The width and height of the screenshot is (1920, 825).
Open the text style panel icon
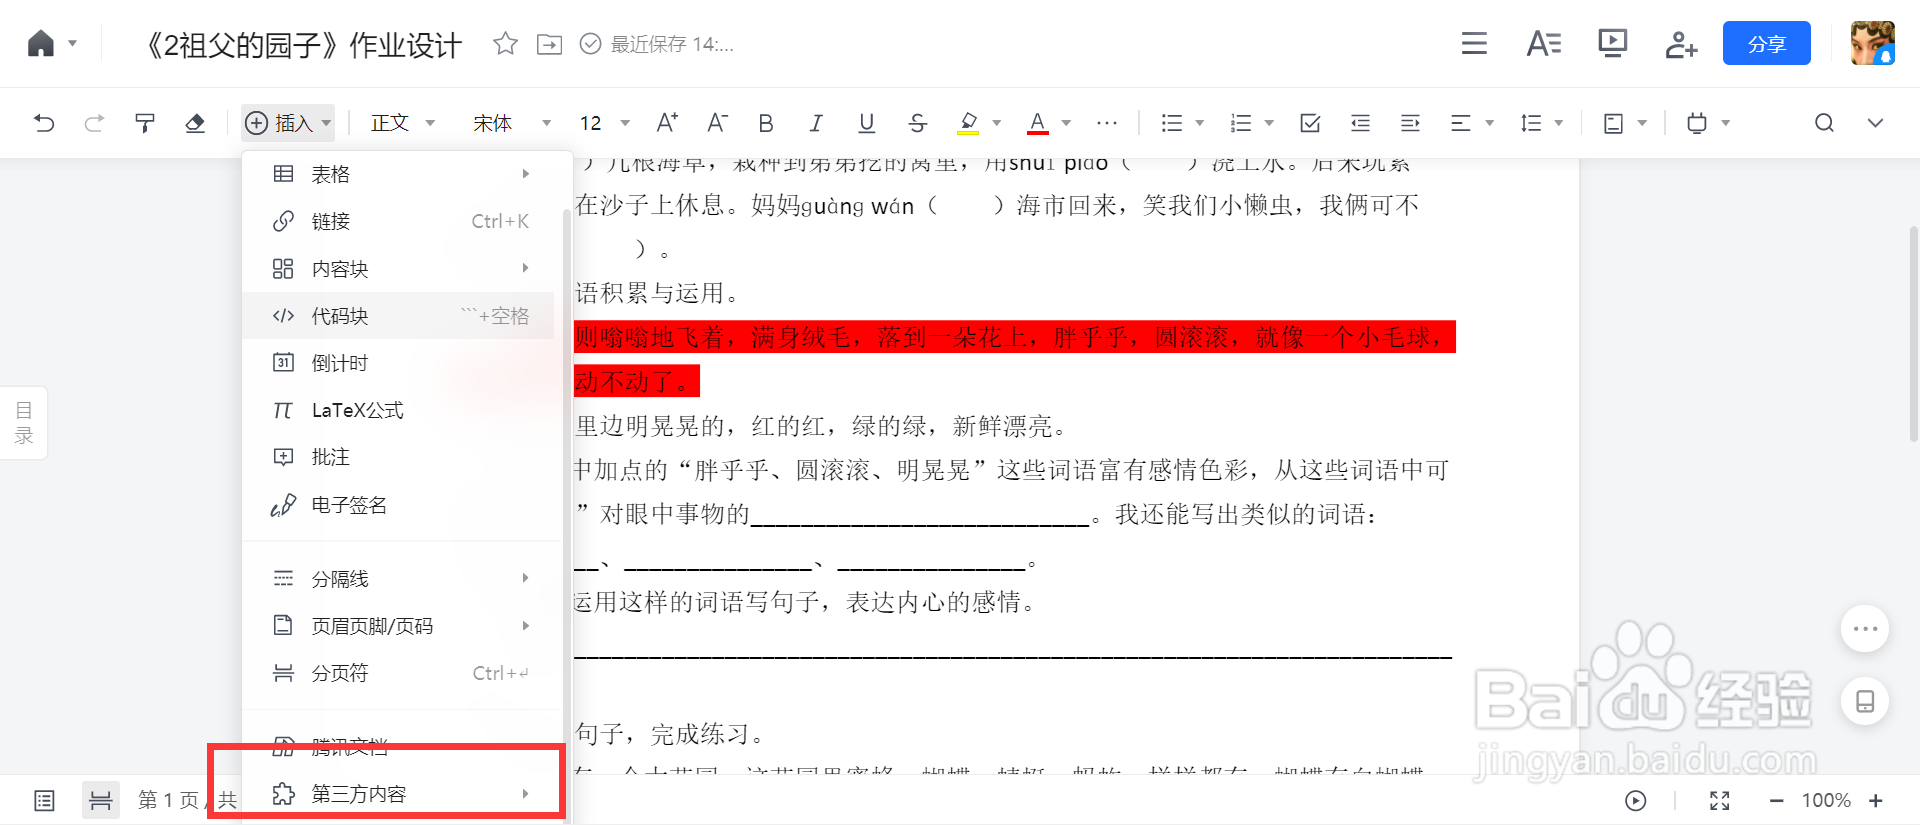[x=1543, y=44]
